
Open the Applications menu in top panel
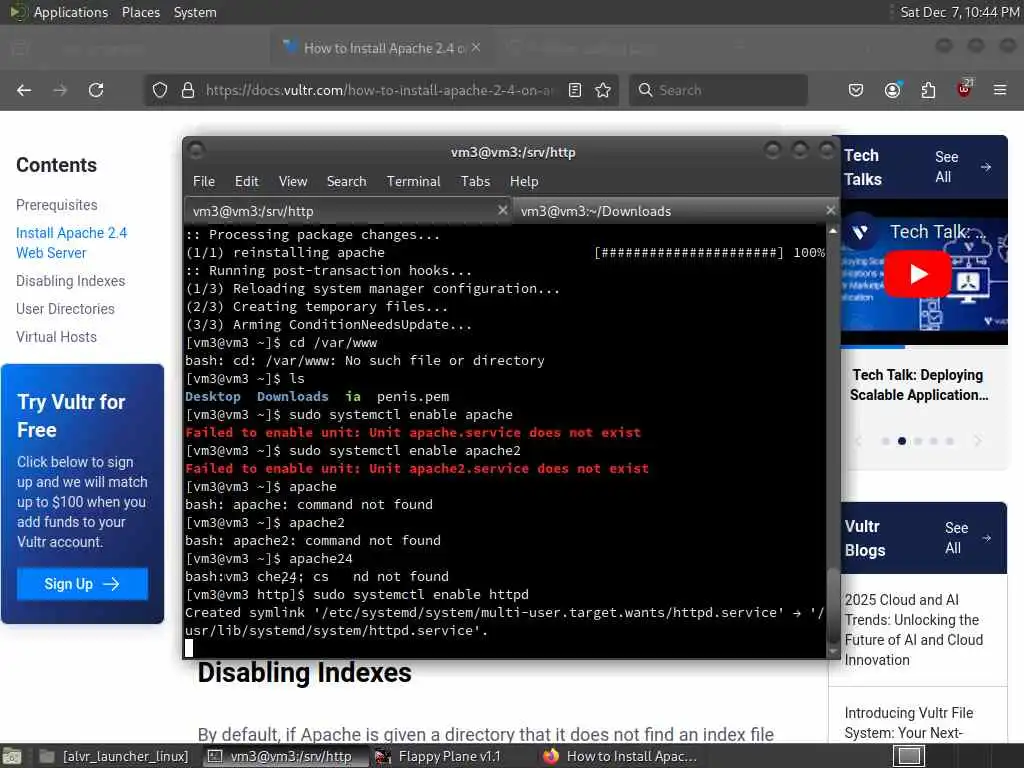coord(71,12)
